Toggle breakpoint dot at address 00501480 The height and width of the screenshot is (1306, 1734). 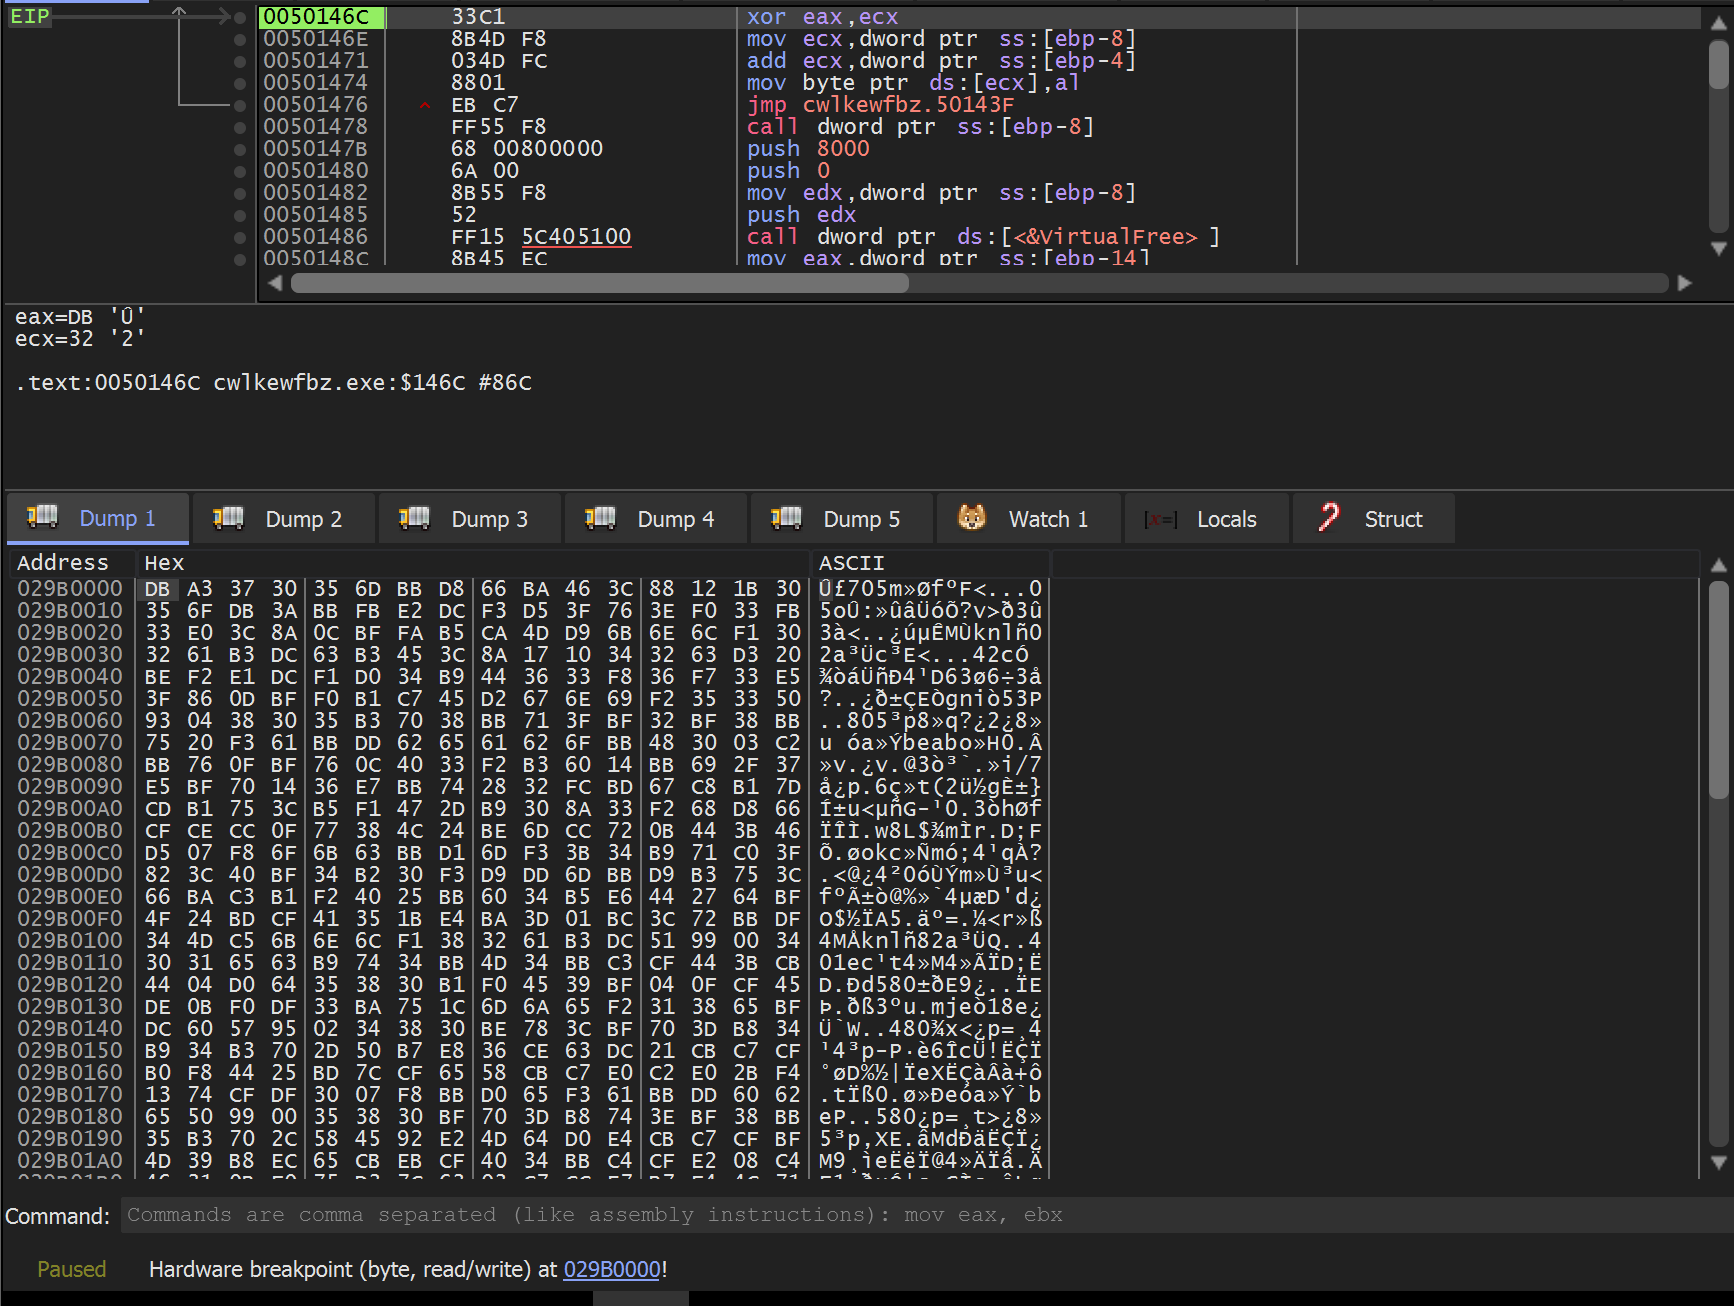[240, 171]
